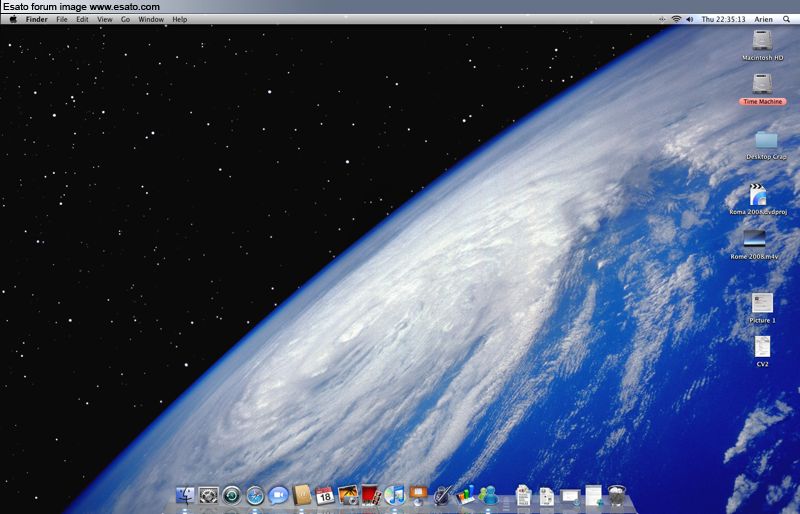The width and height of the screenshot is (800, 514).
Task: Launch iCal calendar showing 18
Action: tap(324, 495)
